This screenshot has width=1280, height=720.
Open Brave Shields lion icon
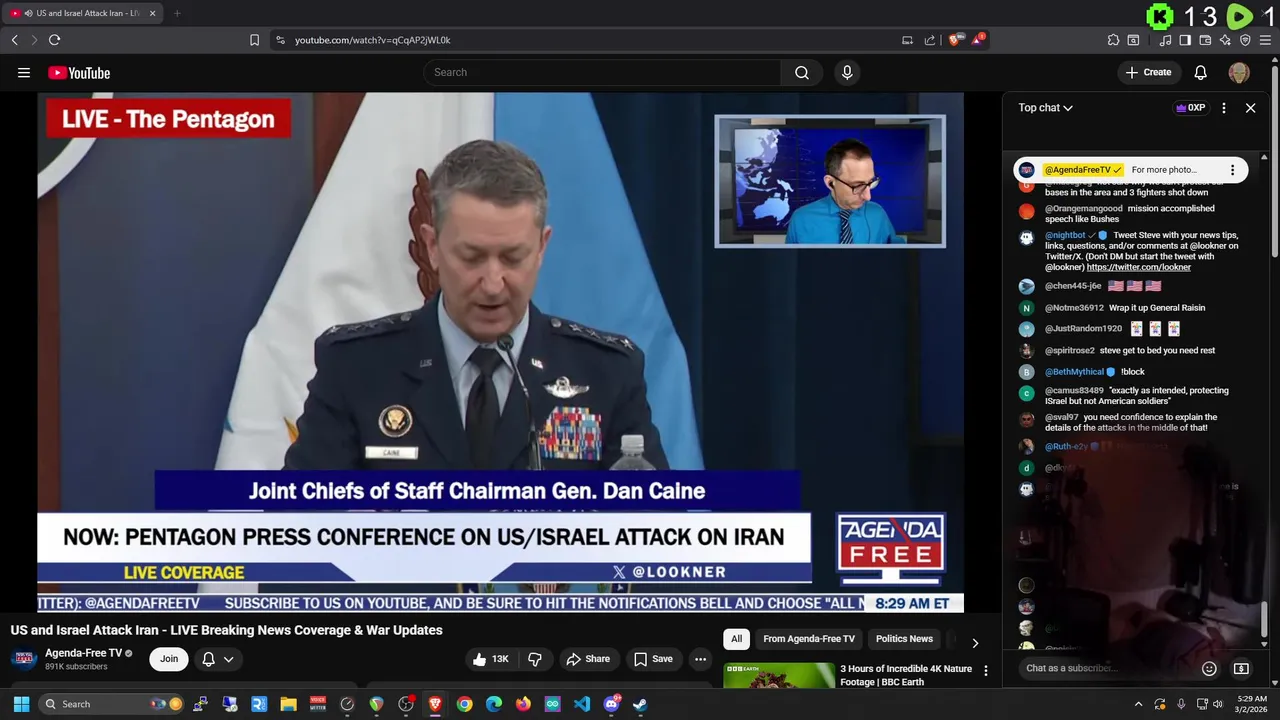[x=955, y=40]
